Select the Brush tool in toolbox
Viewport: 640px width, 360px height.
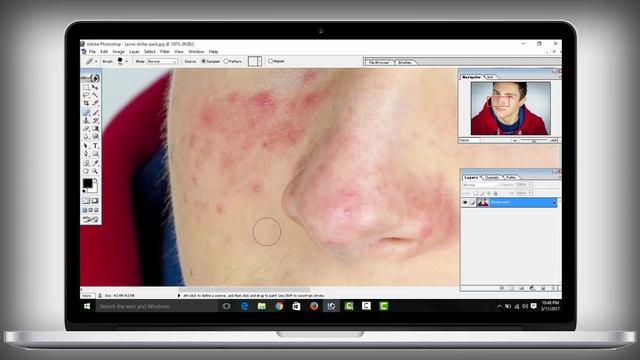pos(95,113)
